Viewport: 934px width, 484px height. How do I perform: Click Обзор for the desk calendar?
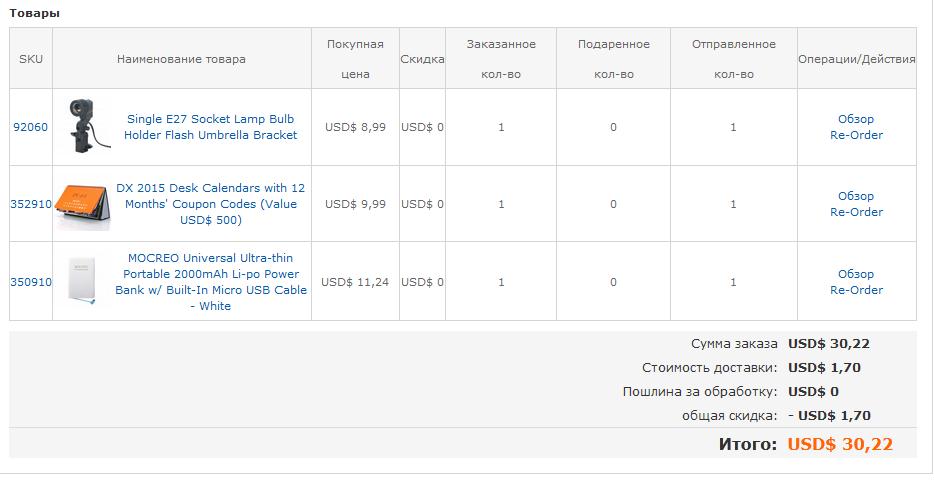tap(856, 196)
